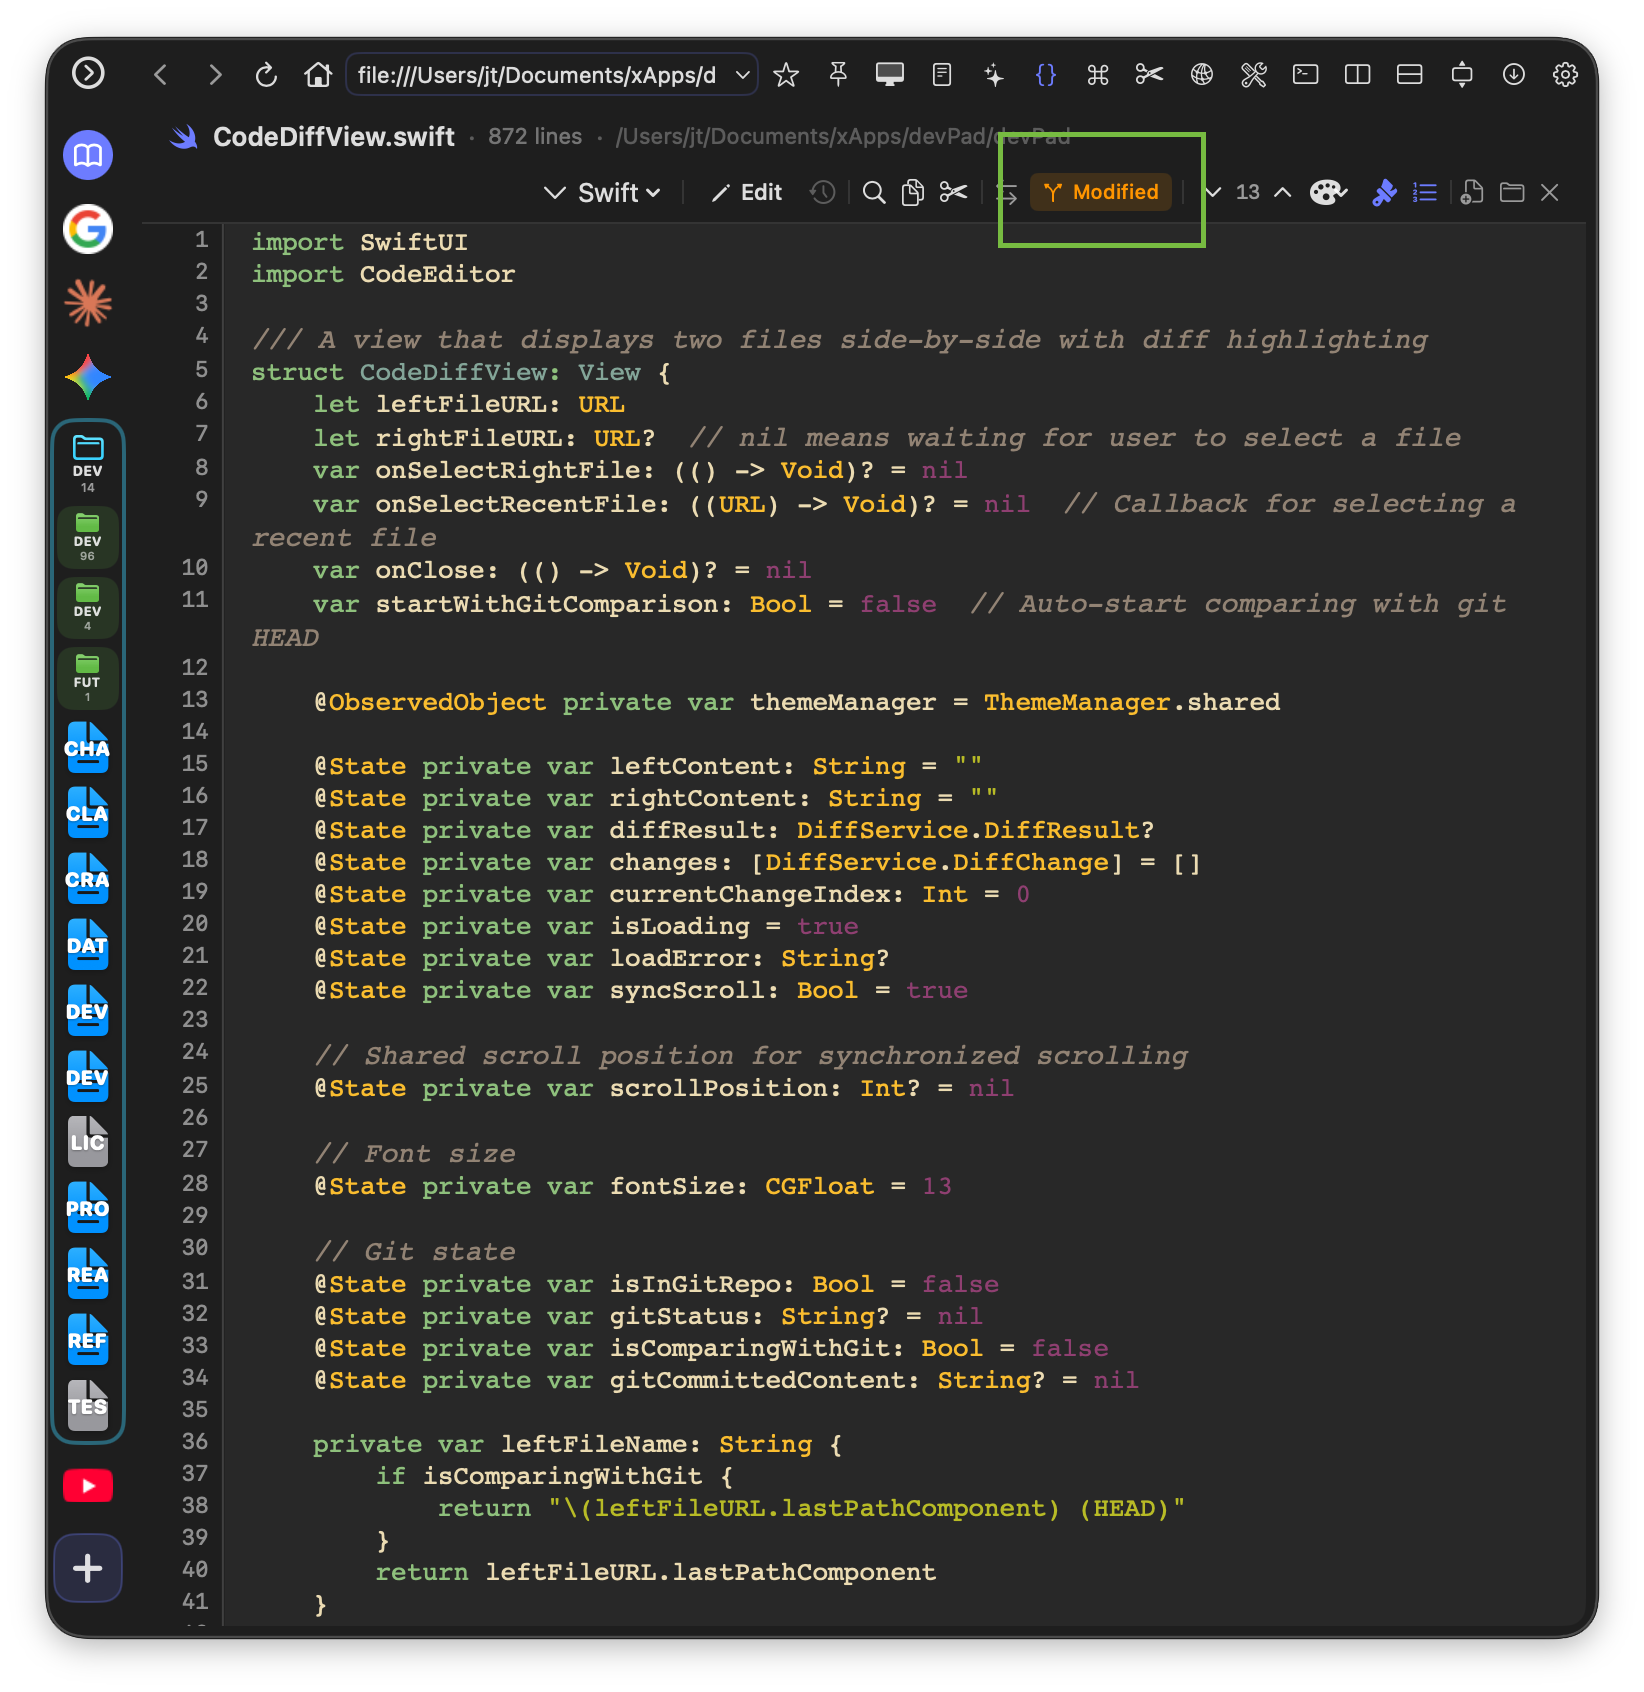Click the scissors icon beside the copy icon
The image size is (1644, 1692).
[953, 192]
